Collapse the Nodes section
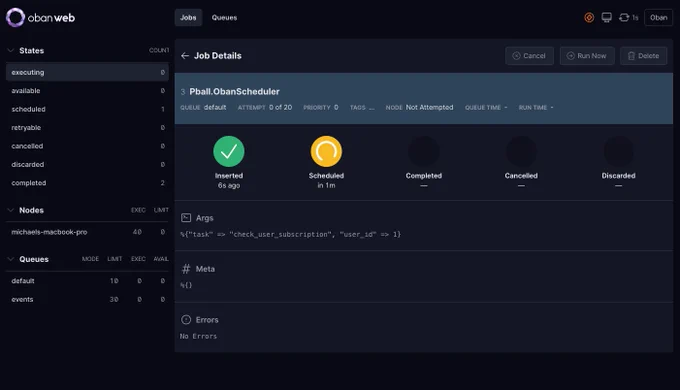 click(11, 210)
